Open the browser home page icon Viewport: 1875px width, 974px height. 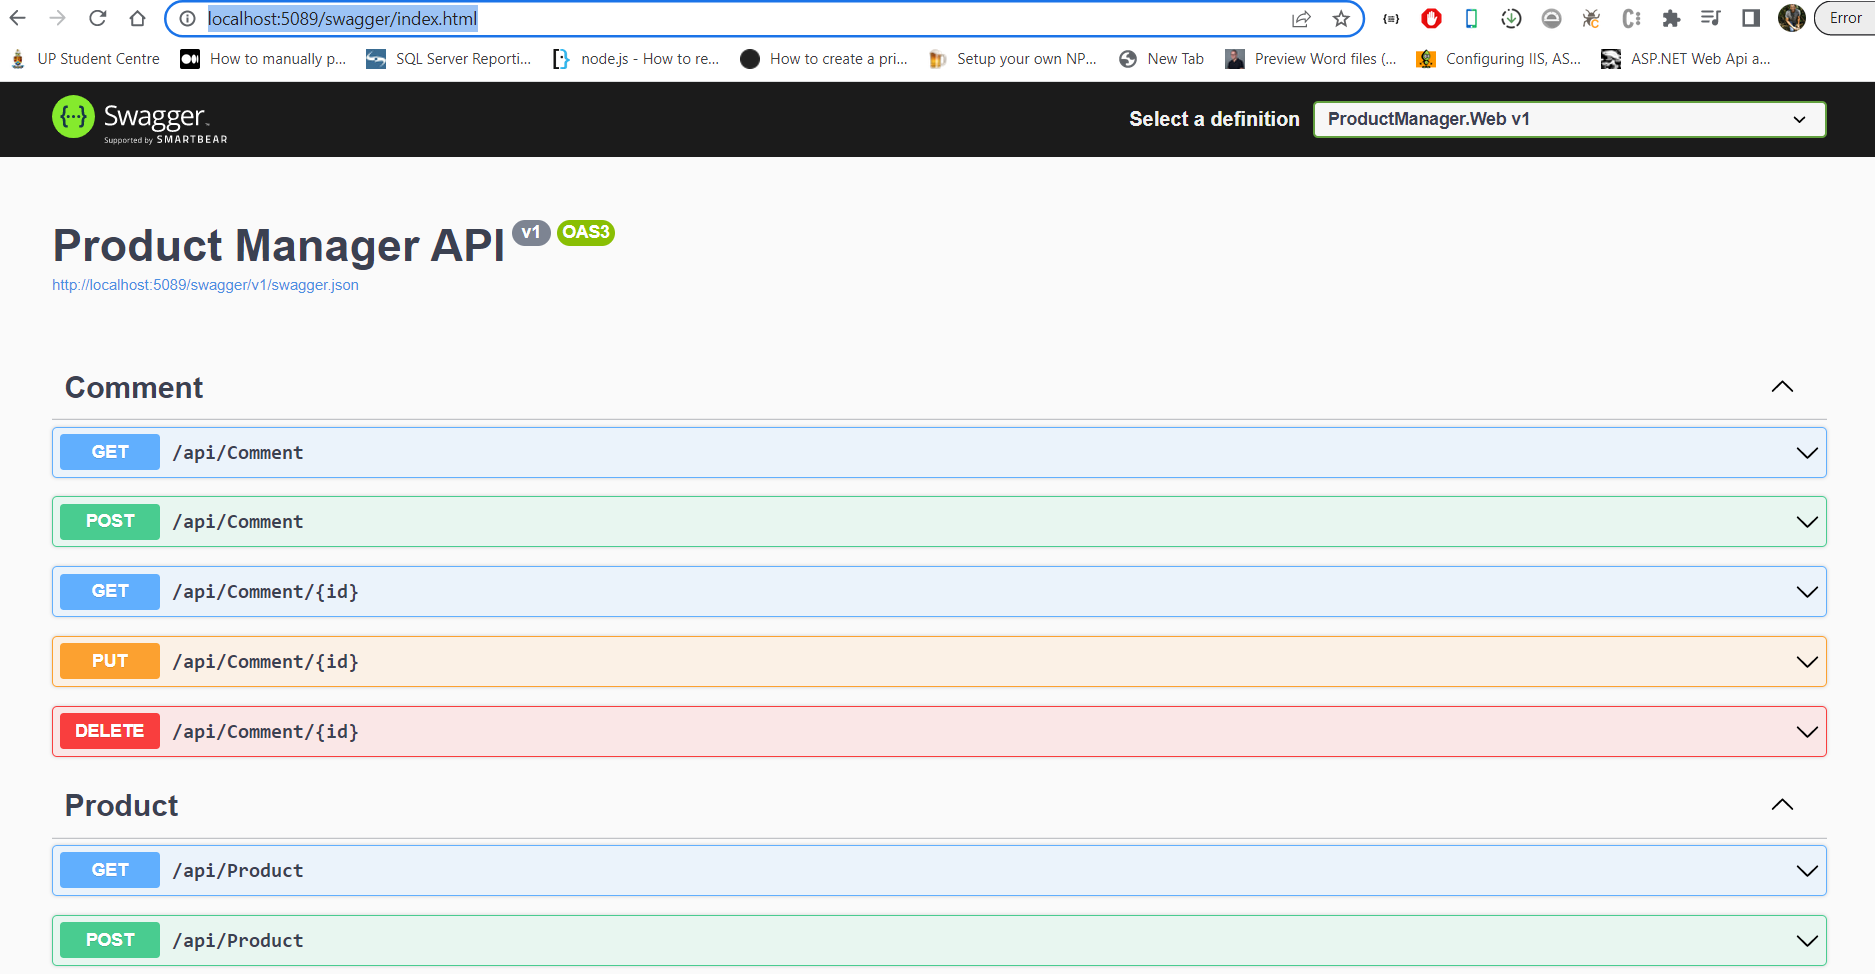pos(138,18)
